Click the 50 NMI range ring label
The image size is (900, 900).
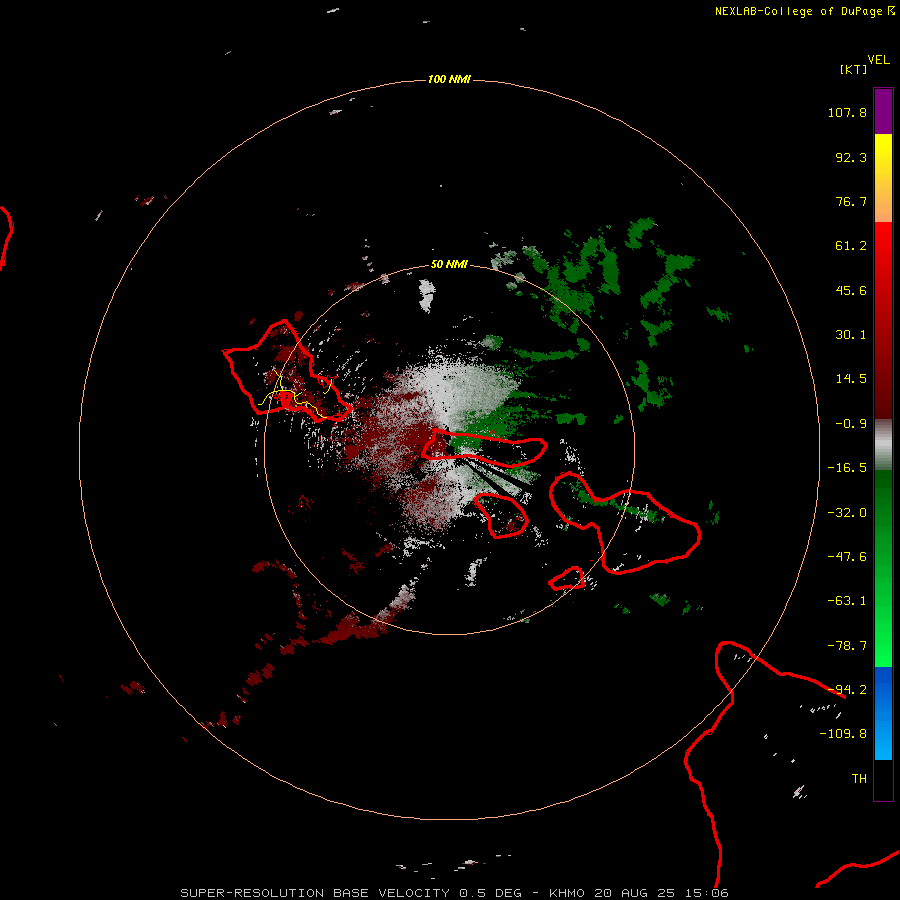click(449, 265)
